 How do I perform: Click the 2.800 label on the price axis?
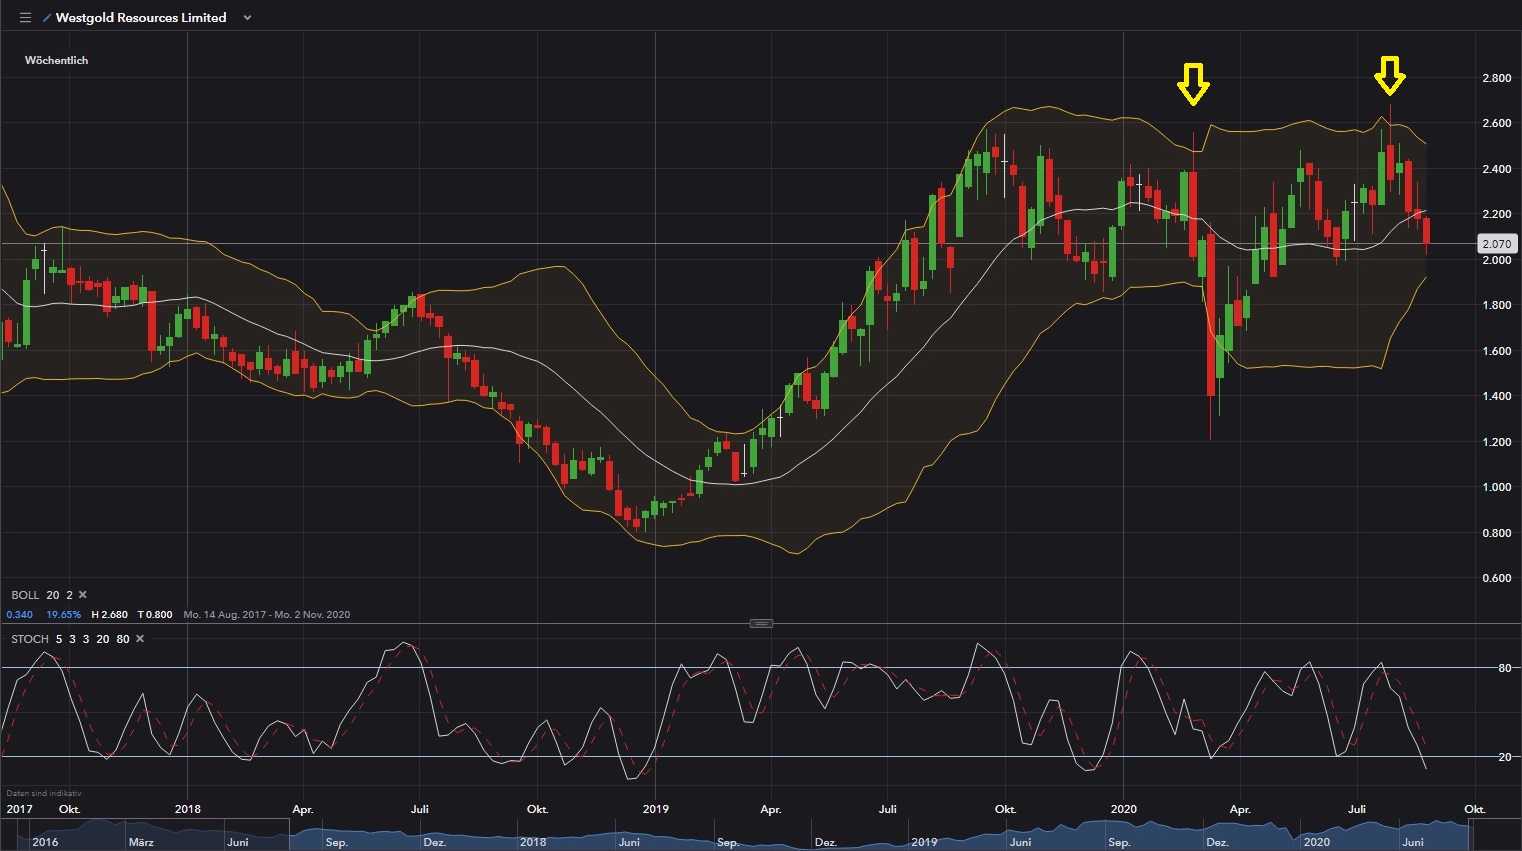[x=1496, y=78]
